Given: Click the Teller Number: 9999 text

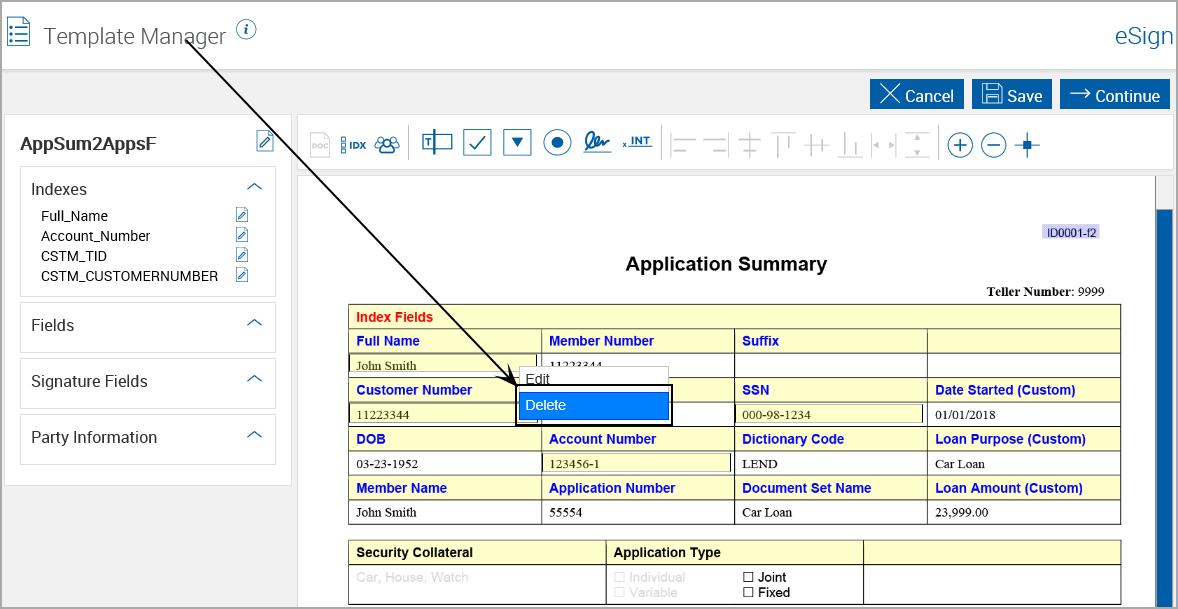Looking at the screenshot, I should (x=1045, y=291).
